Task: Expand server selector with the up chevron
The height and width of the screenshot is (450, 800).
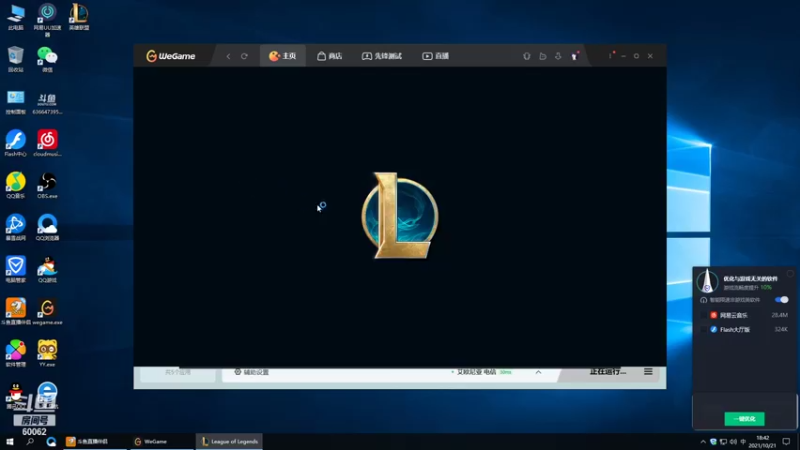Action: tap(538, 372)
